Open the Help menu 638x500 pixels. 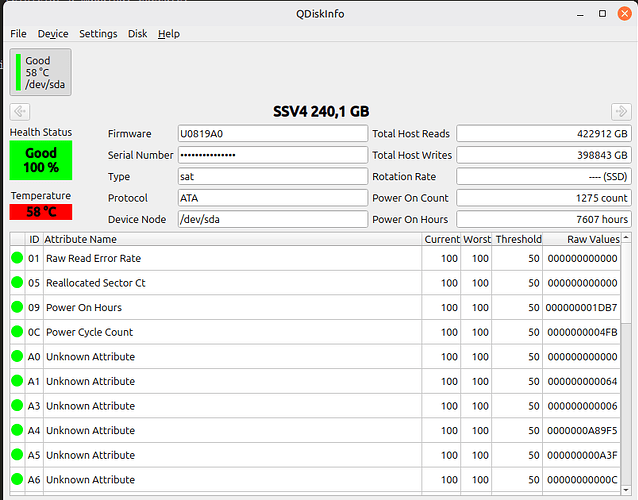[169, 34]
